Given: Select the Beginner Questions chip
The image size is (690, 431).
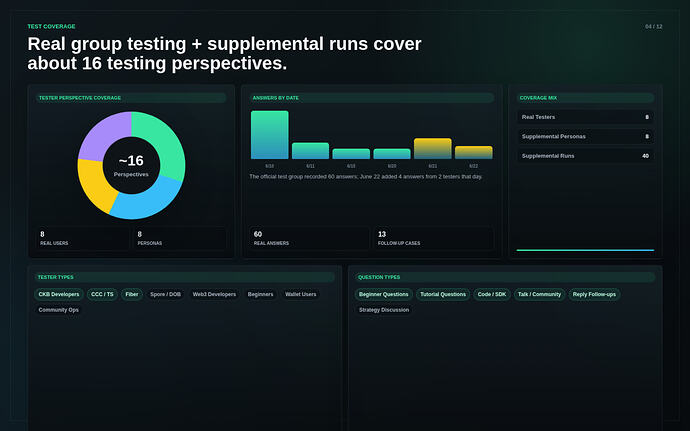Looking at the screenshot, I should point(383,294).
